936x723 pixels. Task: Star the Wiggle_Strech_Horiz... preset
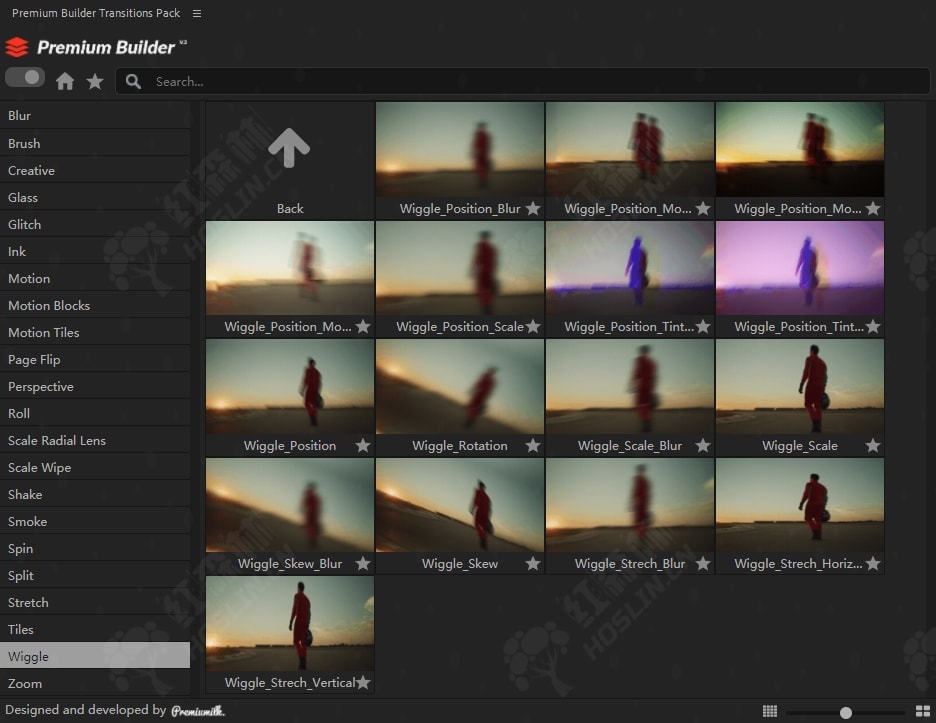873,564
